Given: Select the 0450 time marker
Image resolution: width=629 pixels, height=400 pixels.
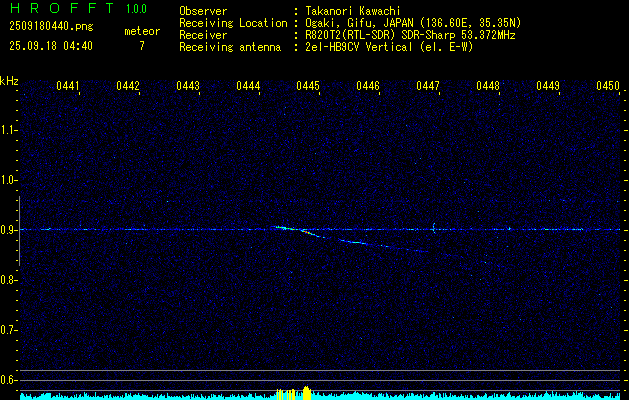Looking at the screenshot, I should coord(608,87).
